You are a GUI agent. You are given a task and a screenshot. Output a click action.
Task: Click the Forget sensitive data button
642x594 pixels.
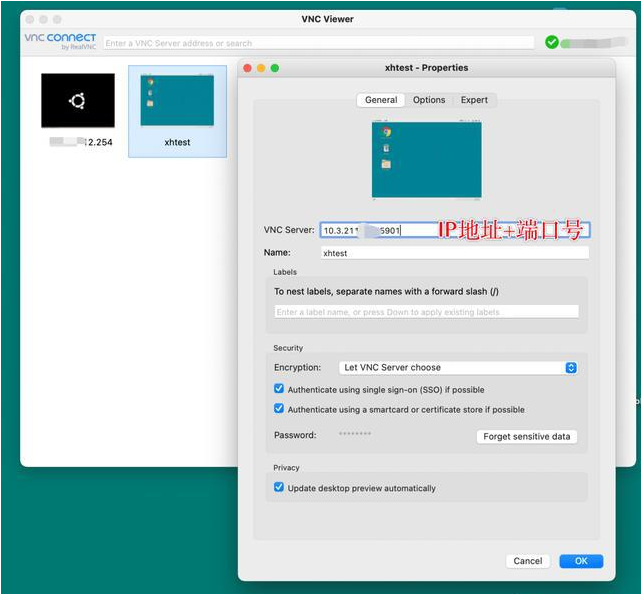[527, 436]
